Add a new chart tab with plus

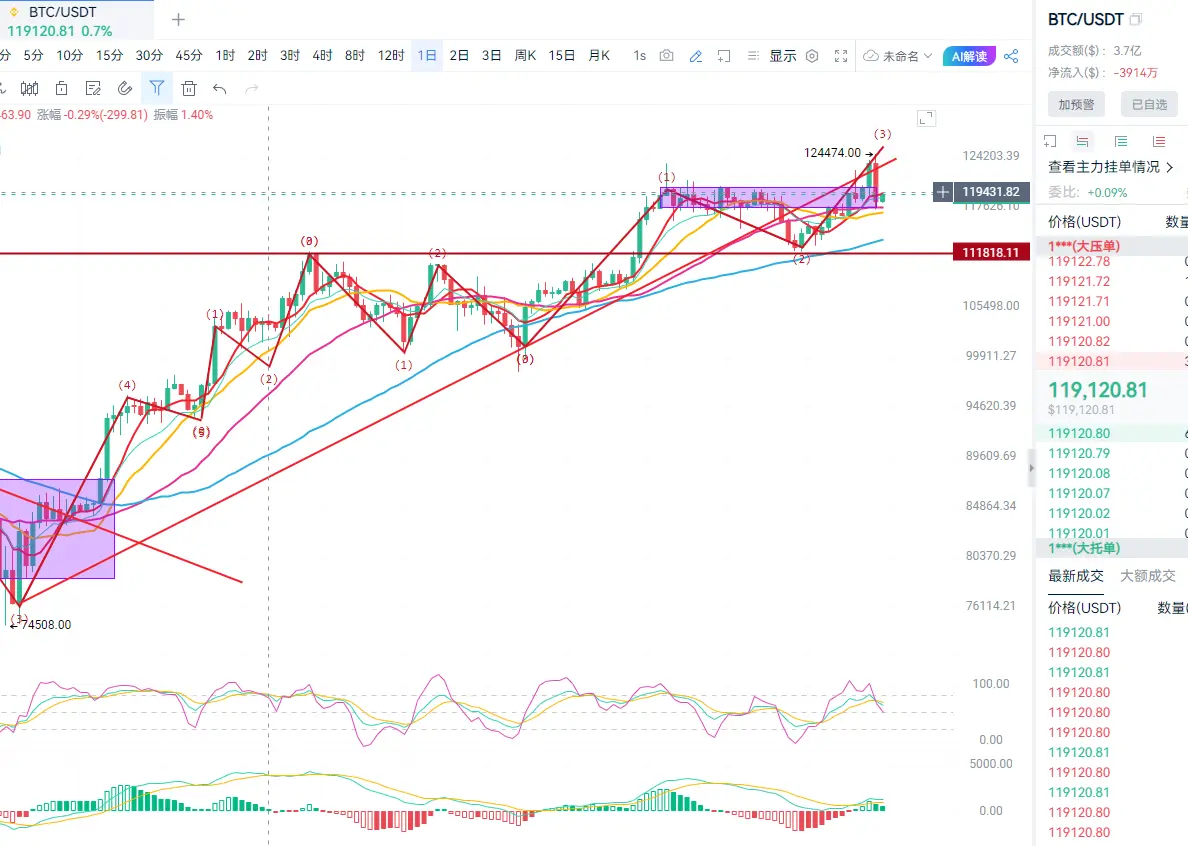click(x=178, y=20)
